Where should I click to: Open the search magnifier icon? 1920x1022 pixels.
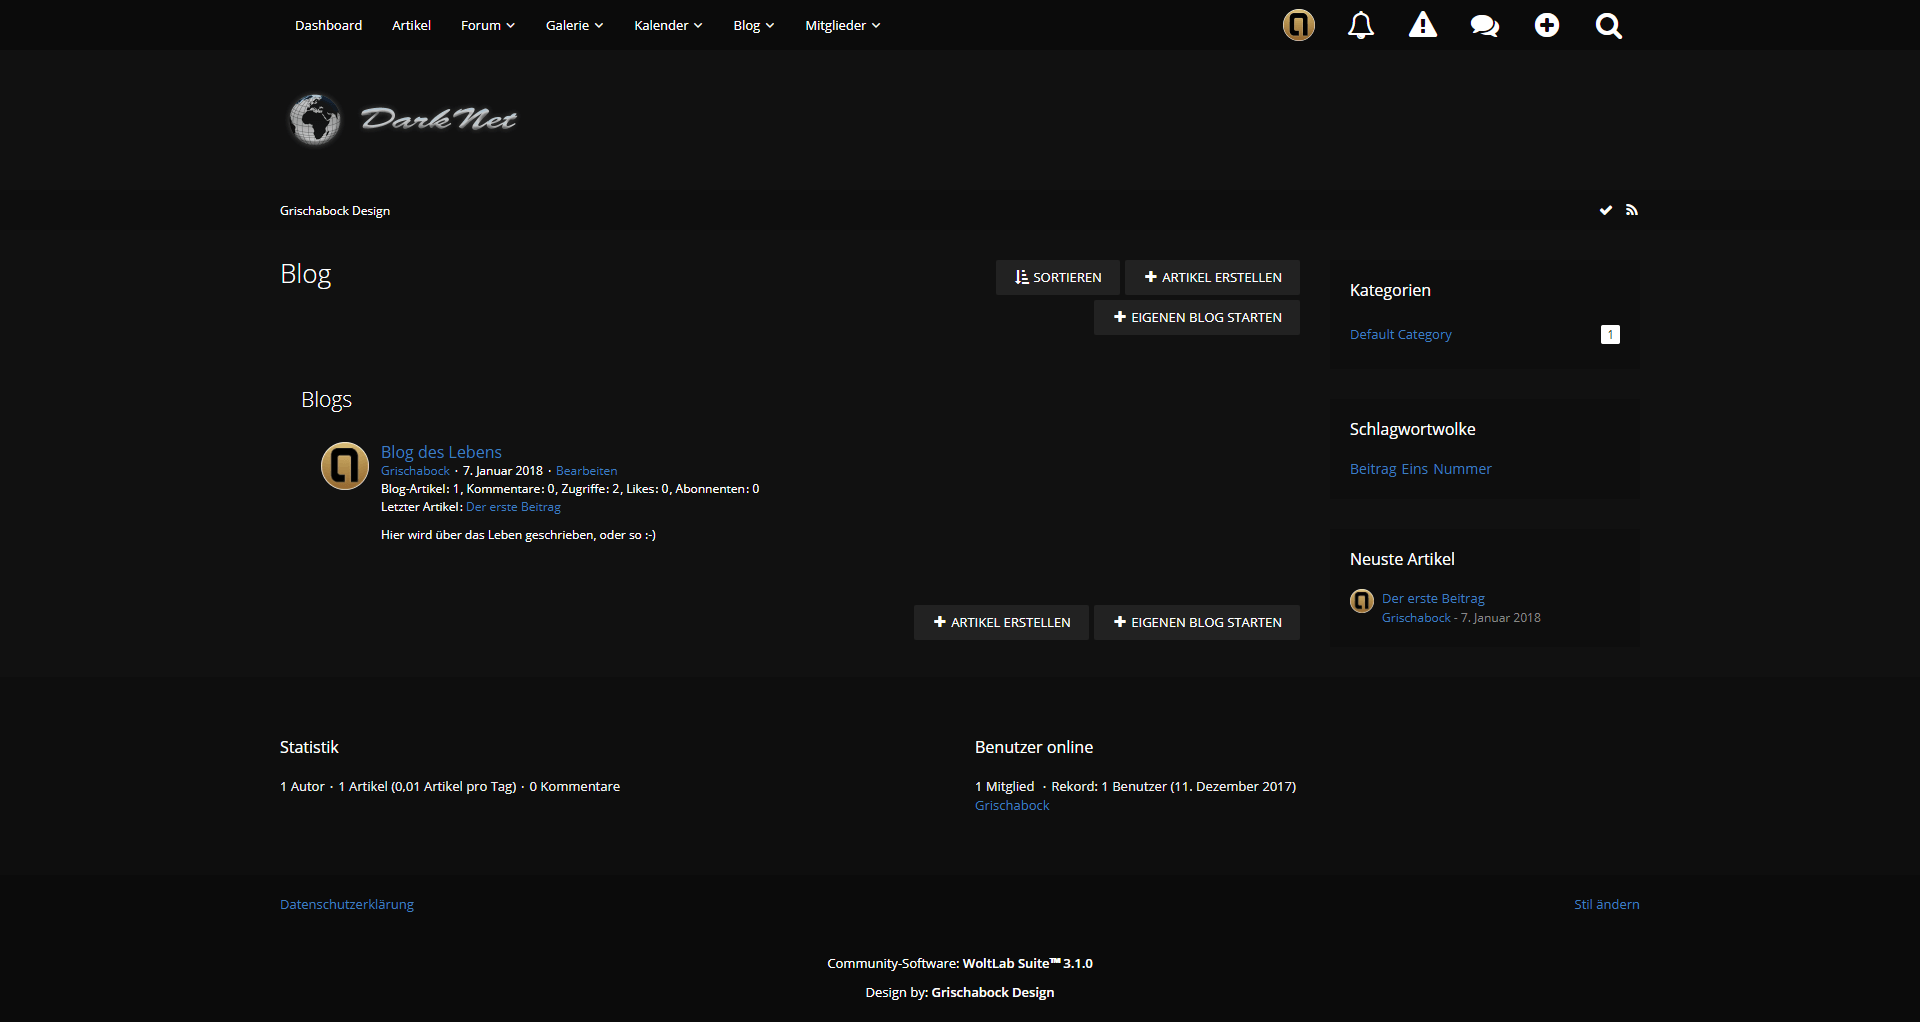pyautogui.click(x=1608, y=25)
